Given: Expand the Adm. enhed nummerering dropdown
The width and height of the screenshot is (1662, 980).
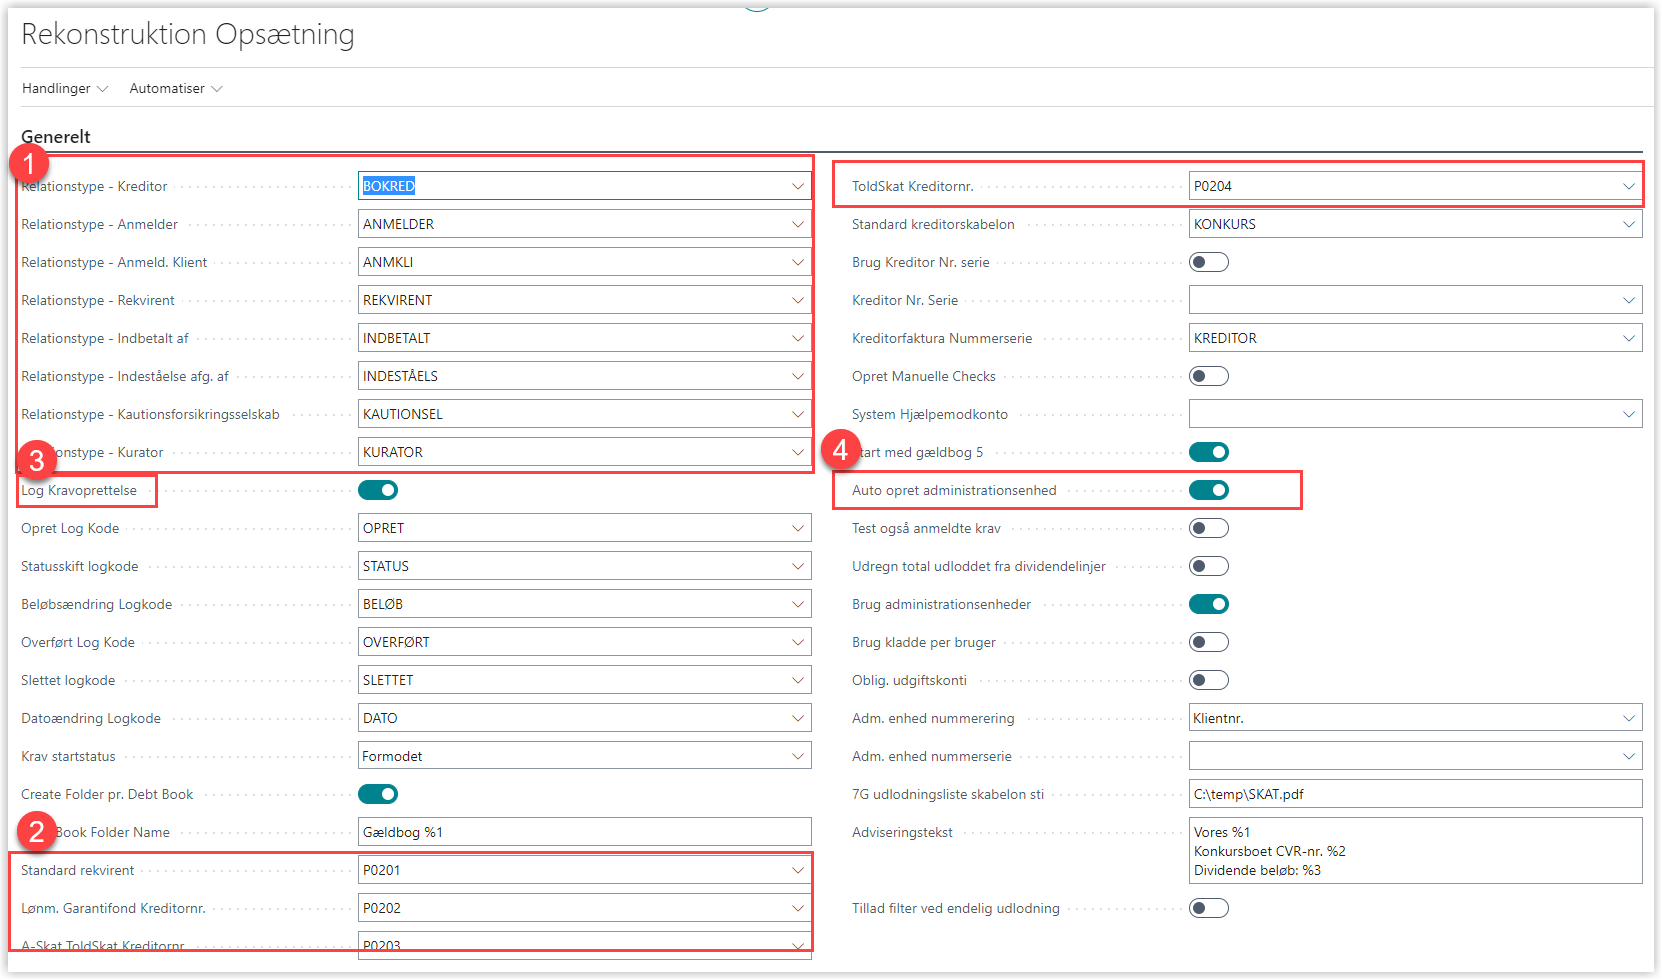Looking at the screenshot, I should pyautogui.click(x=1628, y=718).
